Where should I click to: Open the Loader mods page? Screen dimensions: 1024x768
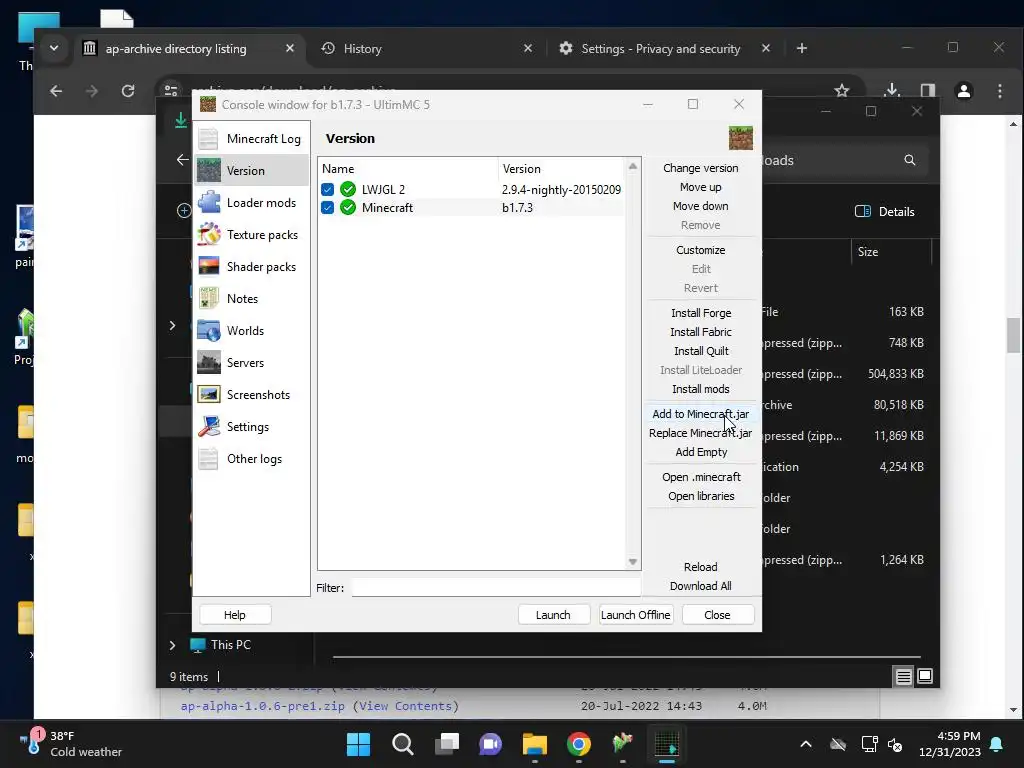[251, 202]
